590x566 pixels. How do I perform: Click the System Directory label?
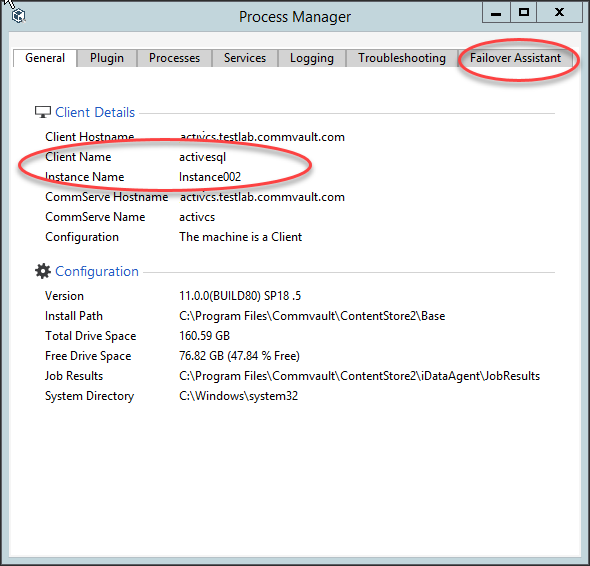90,396
